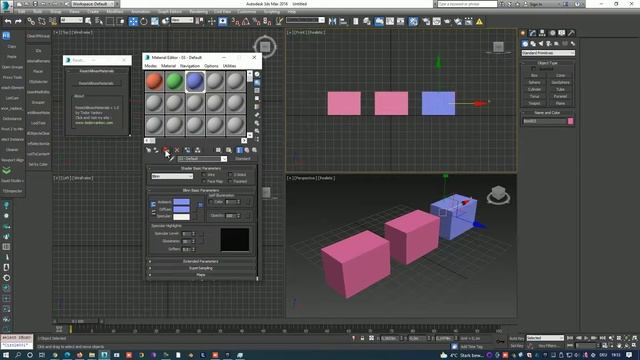The height and width of the screenshot is (360, 640).
Task: Enable the Wire checkbox
Action: [204, 175]
